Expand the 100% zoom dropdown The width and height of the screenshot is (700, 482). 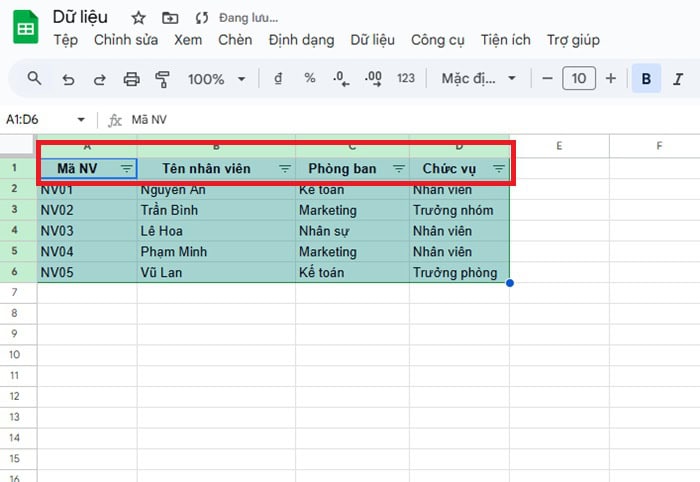(x=215, y=78)
